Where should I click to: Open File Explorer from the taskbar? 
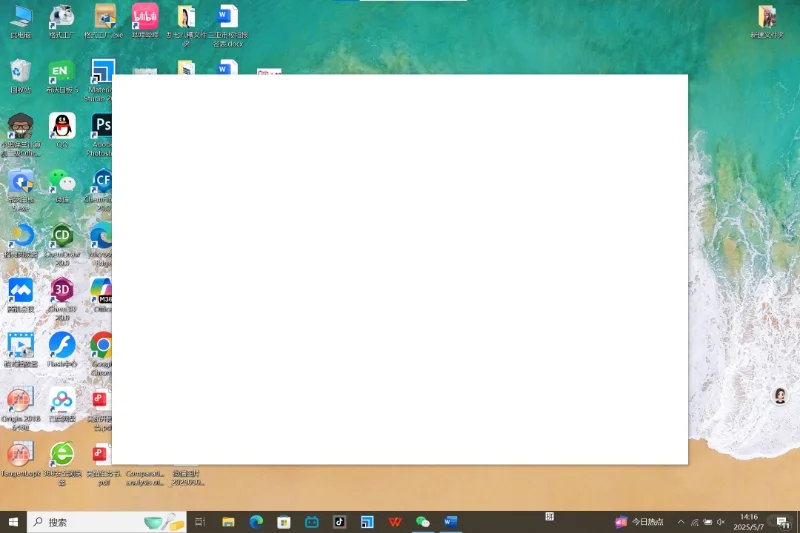tap(228, 522)
